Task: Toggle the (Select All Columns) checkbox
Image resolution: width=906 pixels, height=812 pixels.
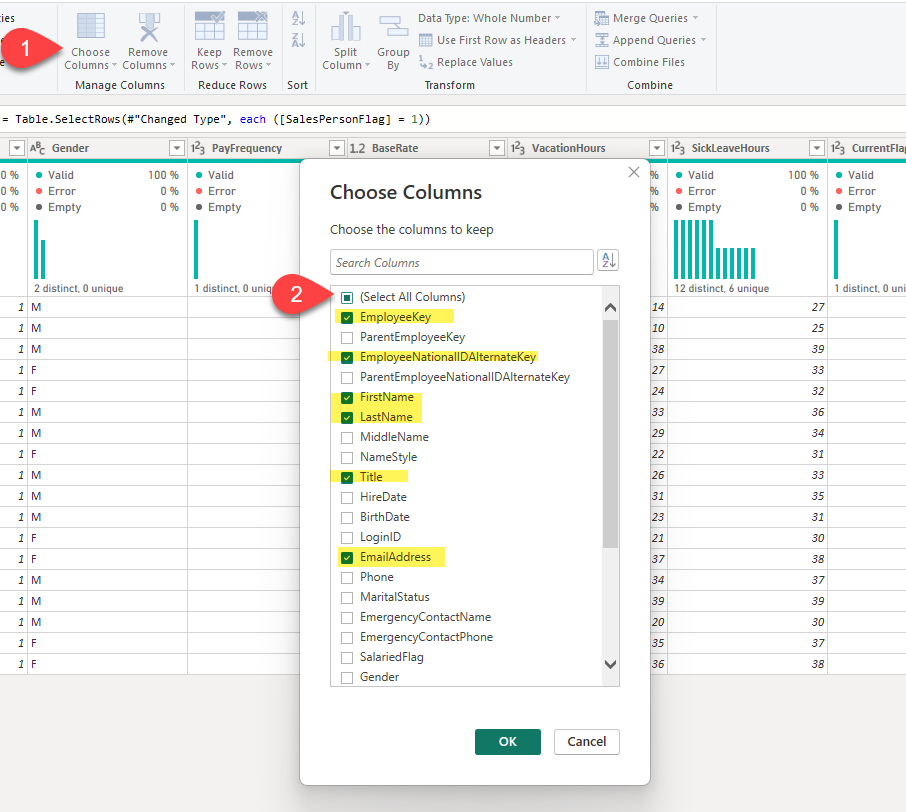Action: click(x=347, y=297)
